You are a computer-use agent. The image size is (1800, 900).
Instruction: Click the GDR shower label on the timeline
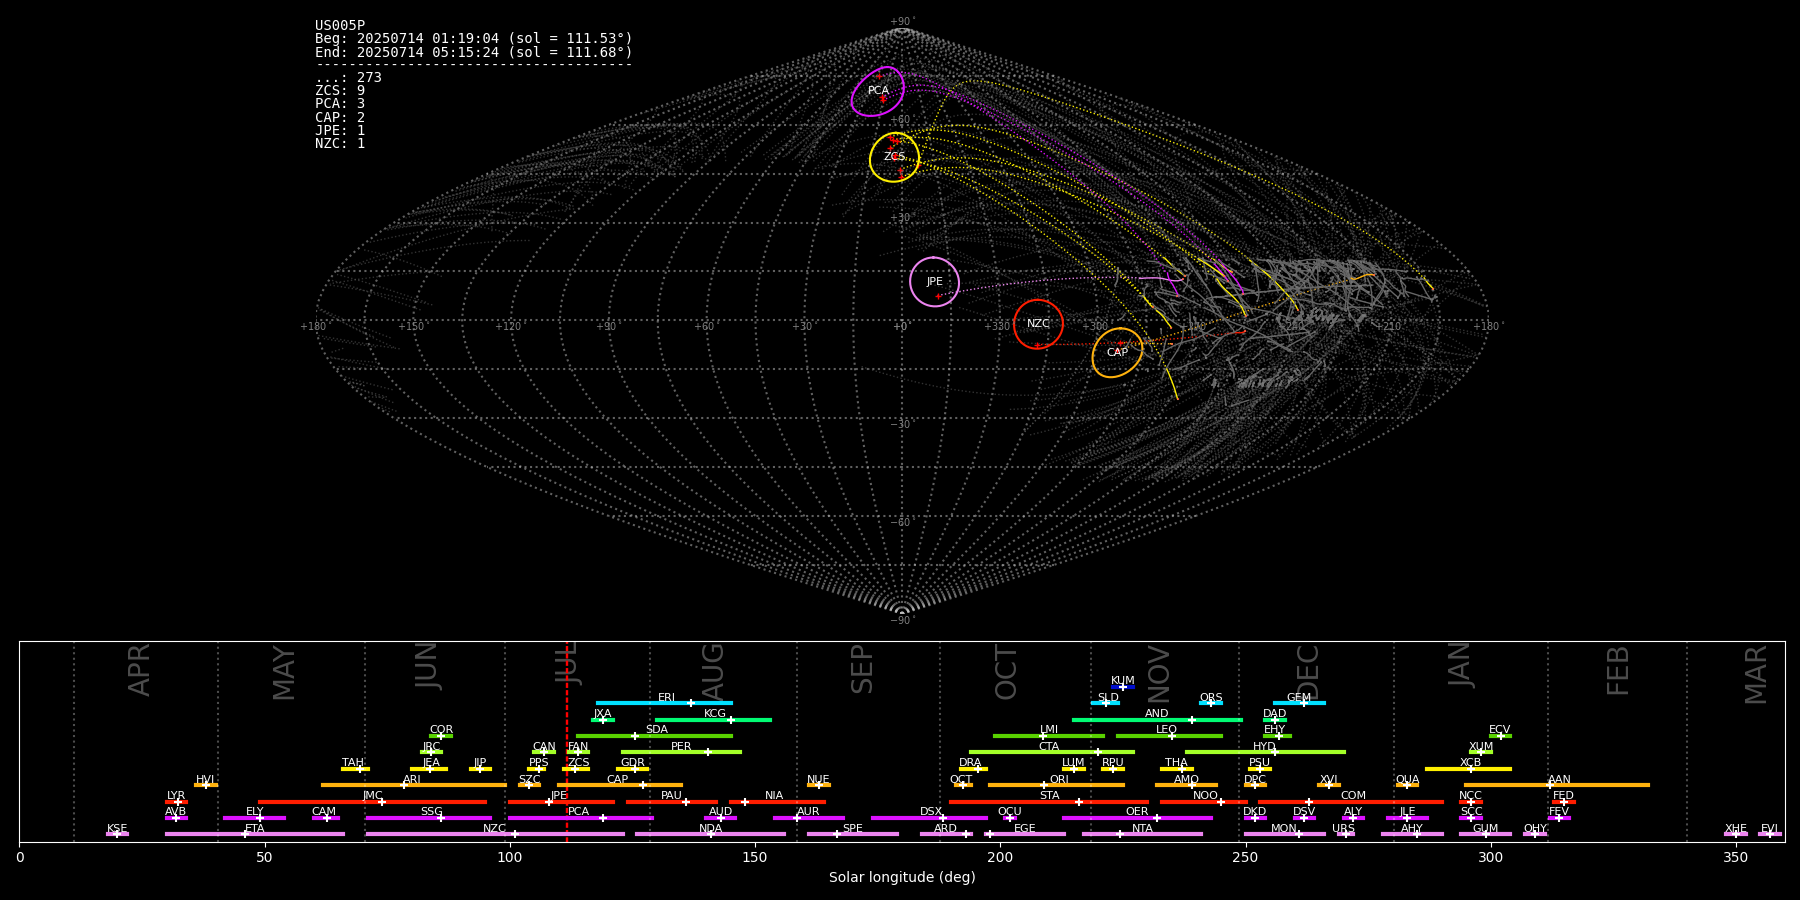pyautogui.click(x=633, y=763)
